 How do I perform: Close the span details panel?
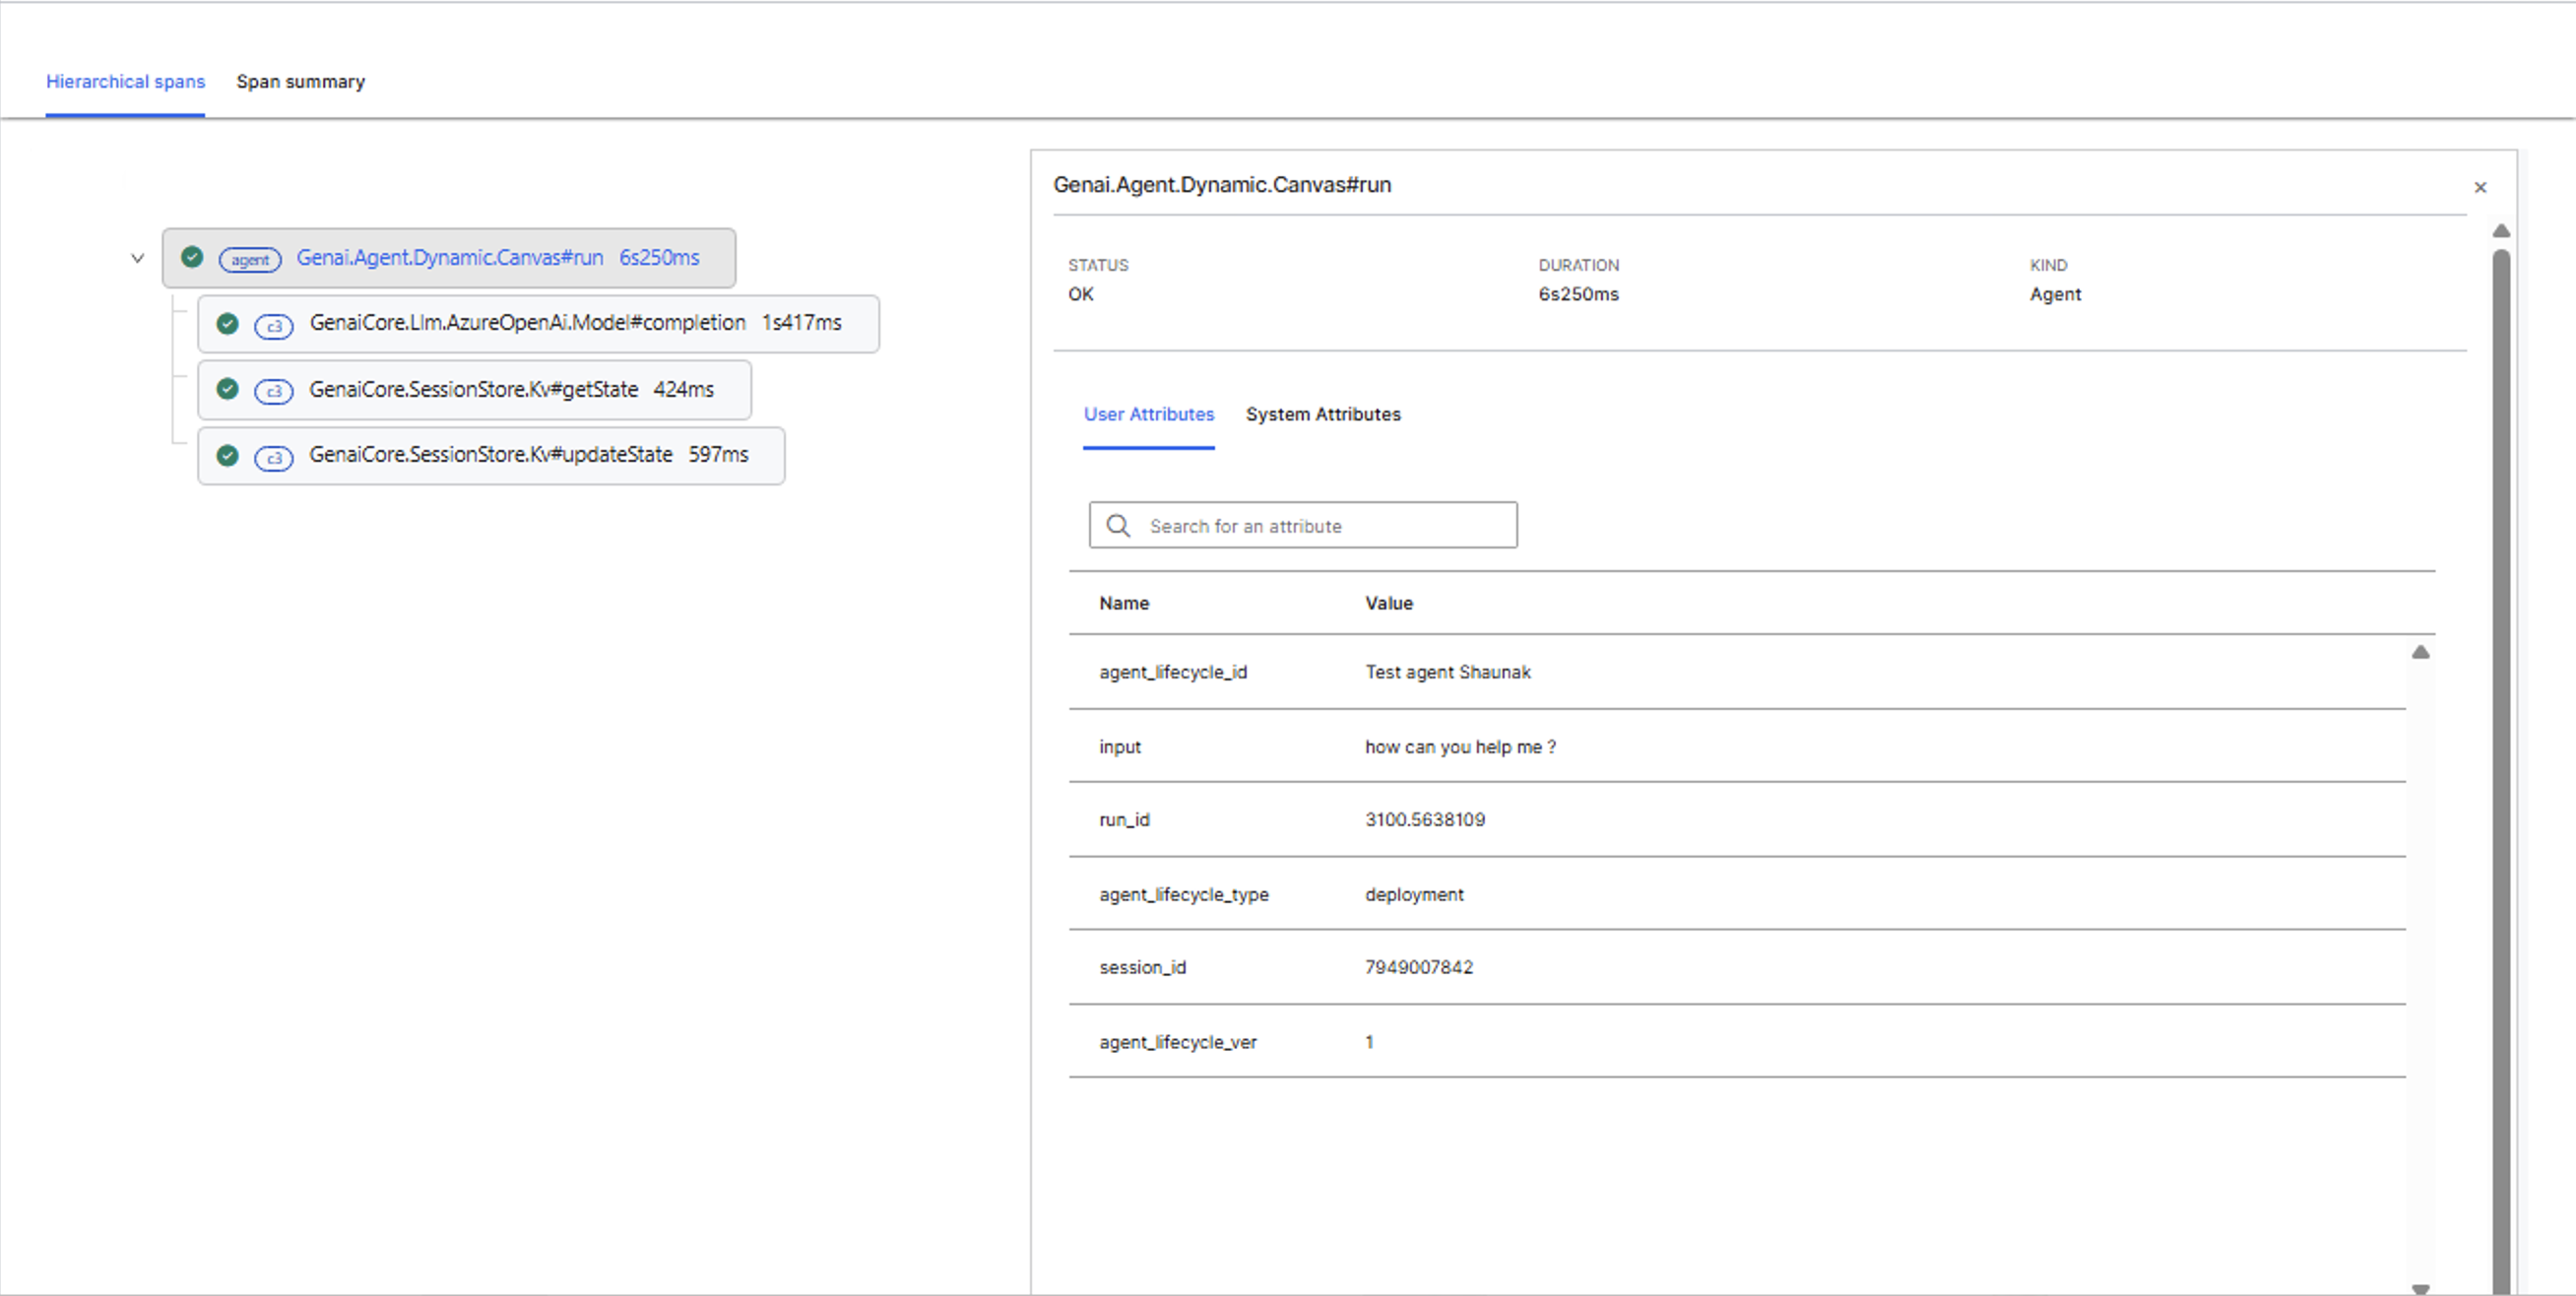[2479, 187]
